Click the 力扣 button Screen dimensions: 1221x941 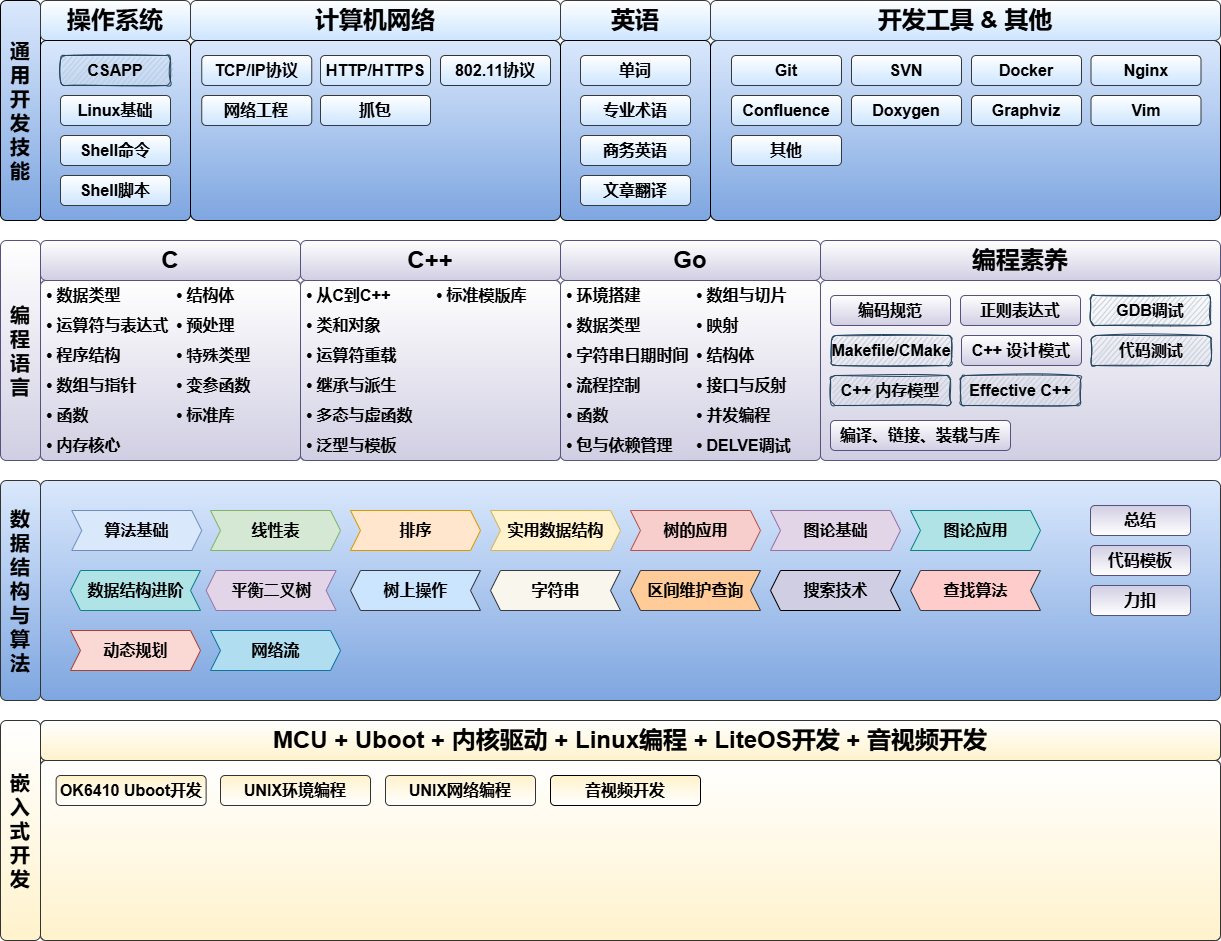point(1140,601)
